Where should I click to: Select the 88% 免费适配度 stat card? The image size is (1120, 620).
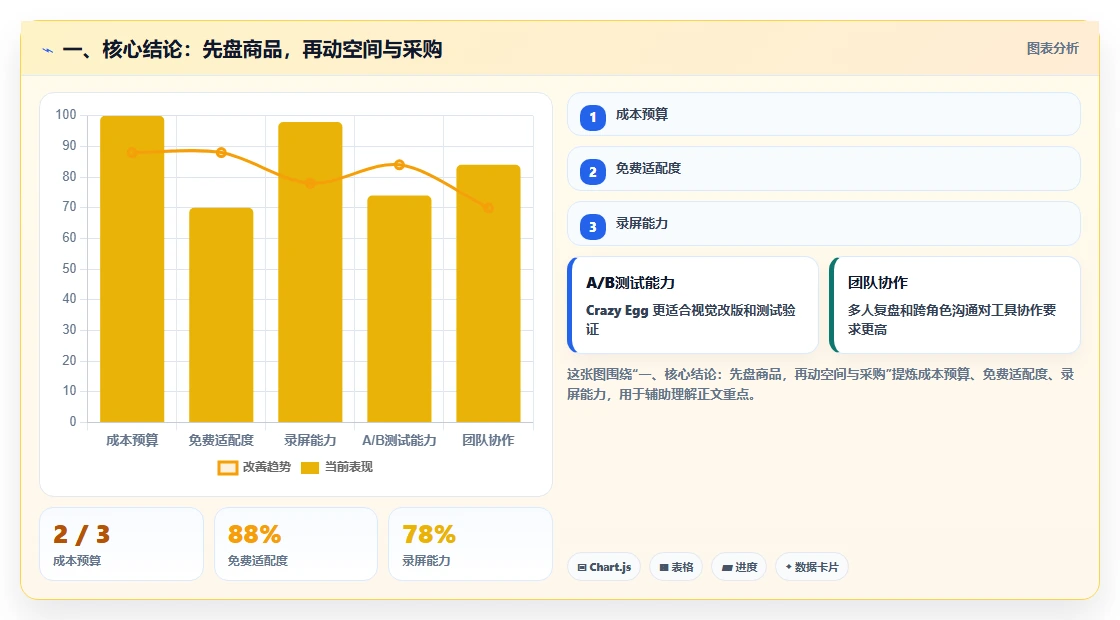(x=296, y=544)
